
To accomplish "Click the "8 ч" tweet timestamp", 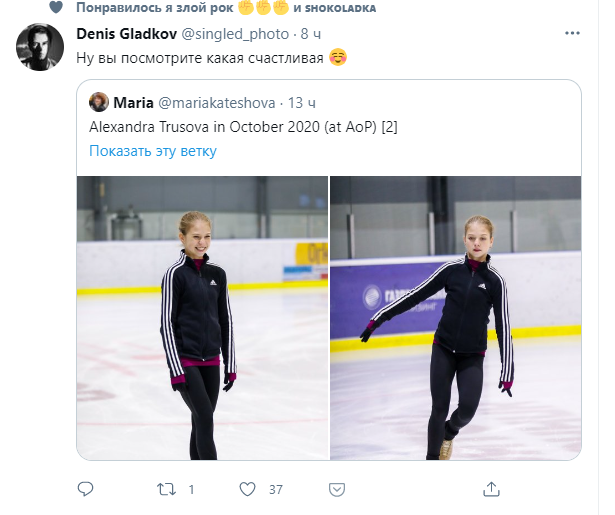I will point(310,34).
